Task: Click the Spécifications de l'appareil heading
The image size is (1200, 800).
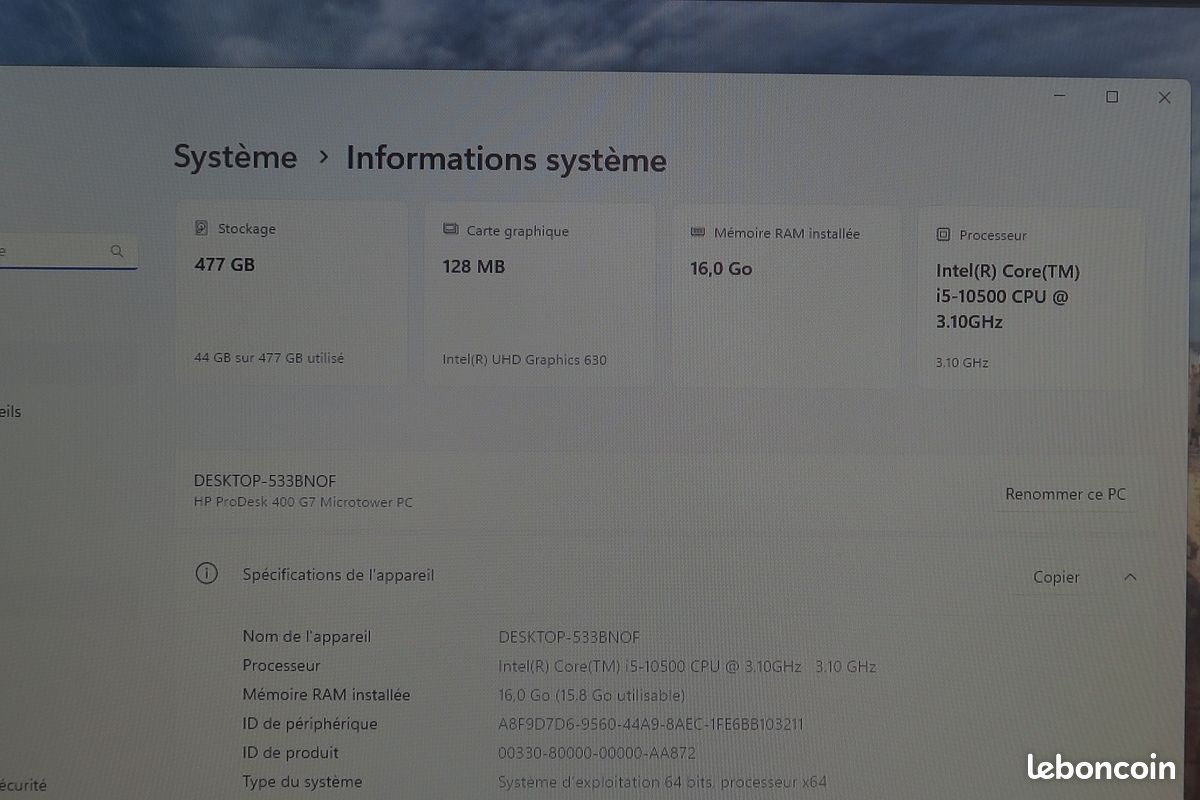Action: pos(339,575)
